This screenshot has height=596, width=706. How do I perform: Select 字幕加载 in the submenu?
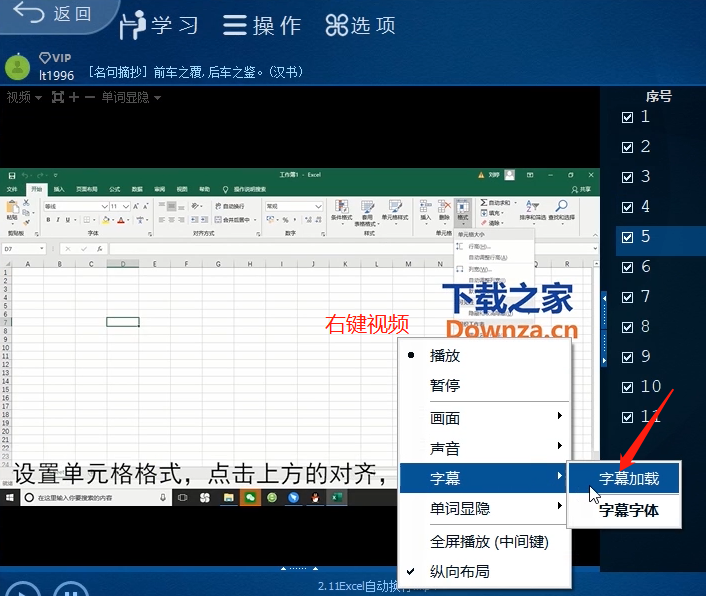coord(628,478)
